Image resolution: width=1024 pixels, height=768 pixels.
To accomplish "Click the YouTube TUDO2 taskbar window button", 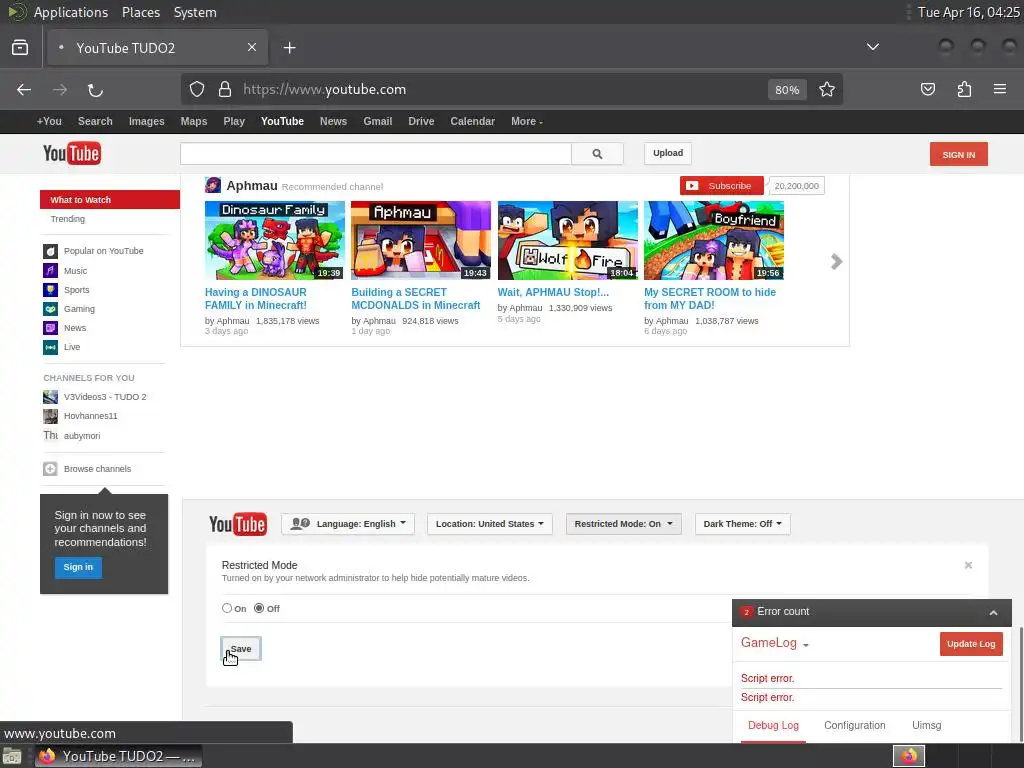I will pos(118,756).
